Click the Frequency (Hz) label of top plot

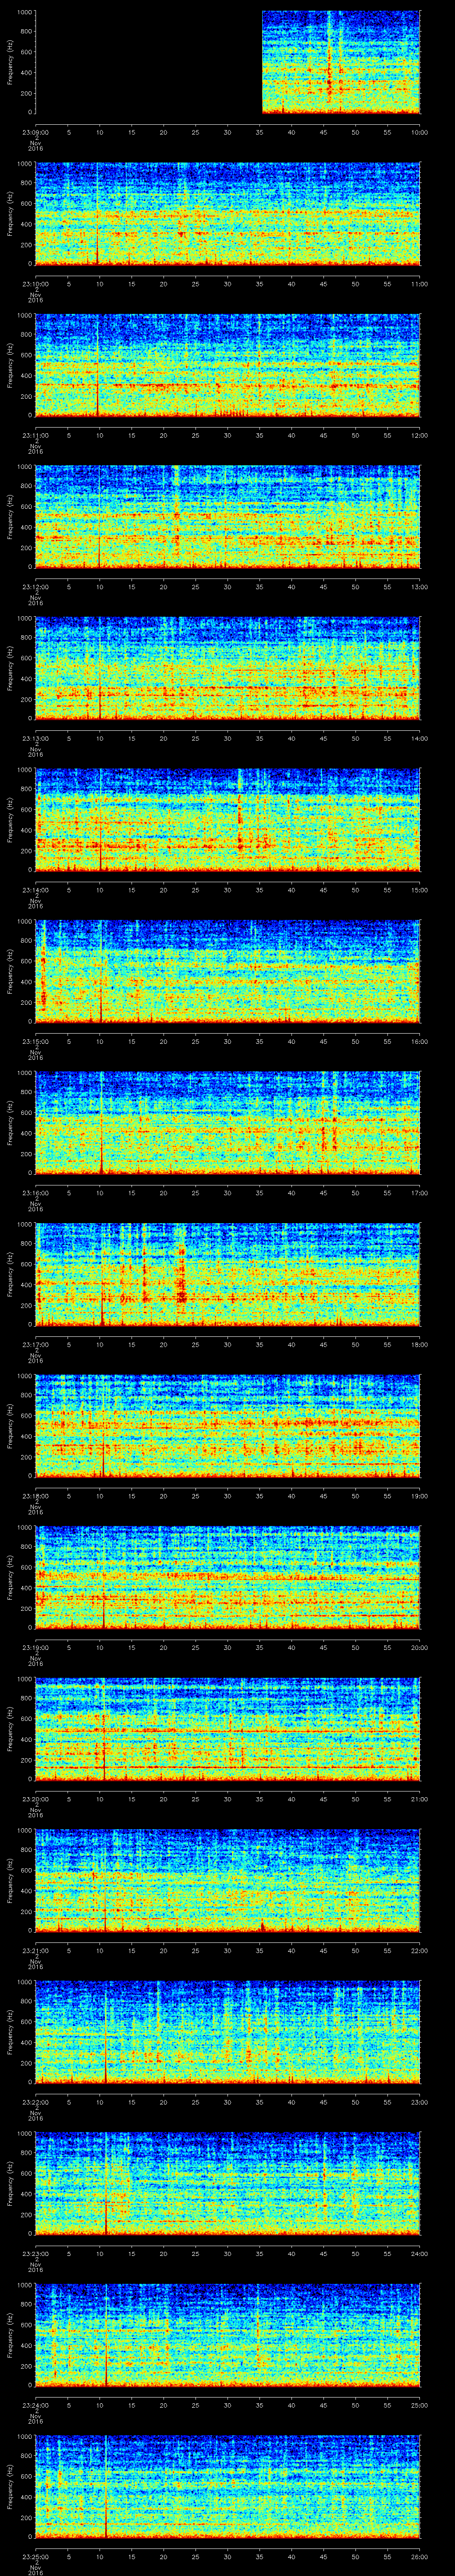coord(10,62)
